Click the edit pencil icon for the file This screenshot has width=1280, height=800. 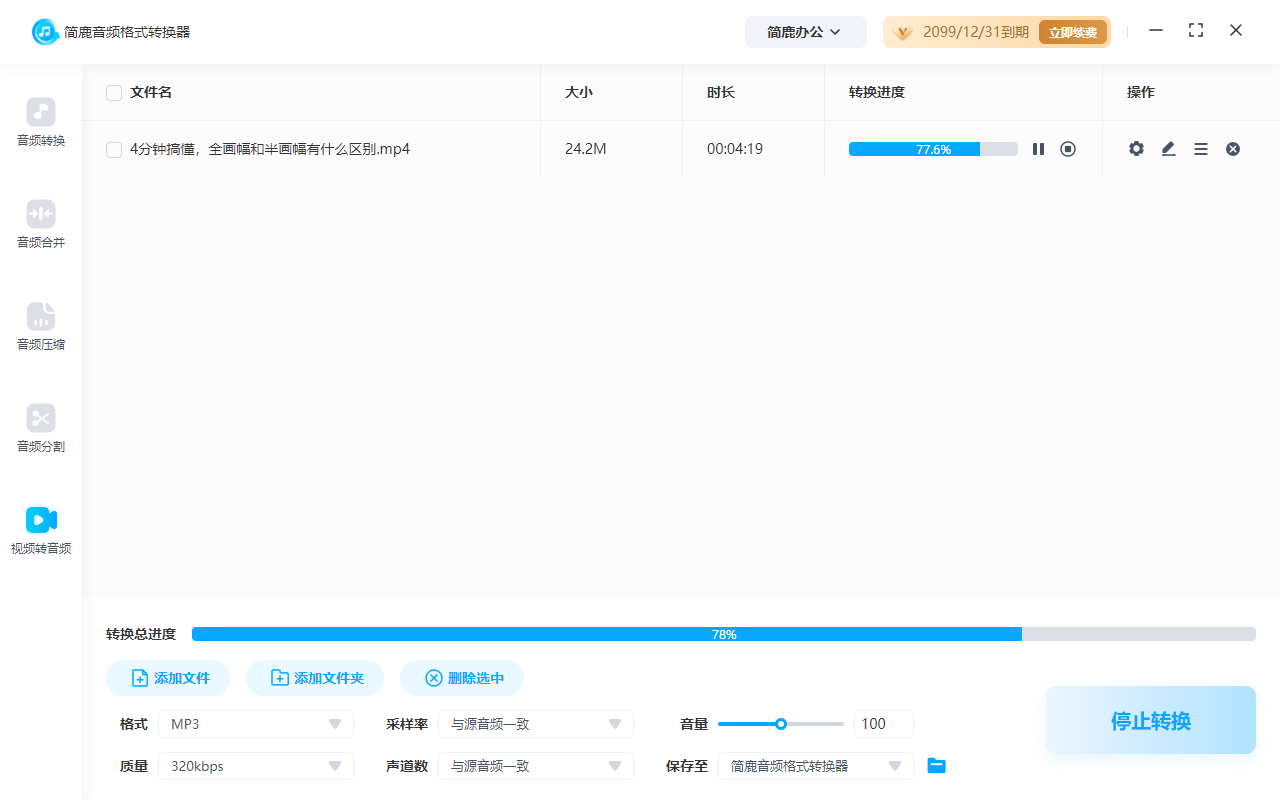tap(1168, 148)
